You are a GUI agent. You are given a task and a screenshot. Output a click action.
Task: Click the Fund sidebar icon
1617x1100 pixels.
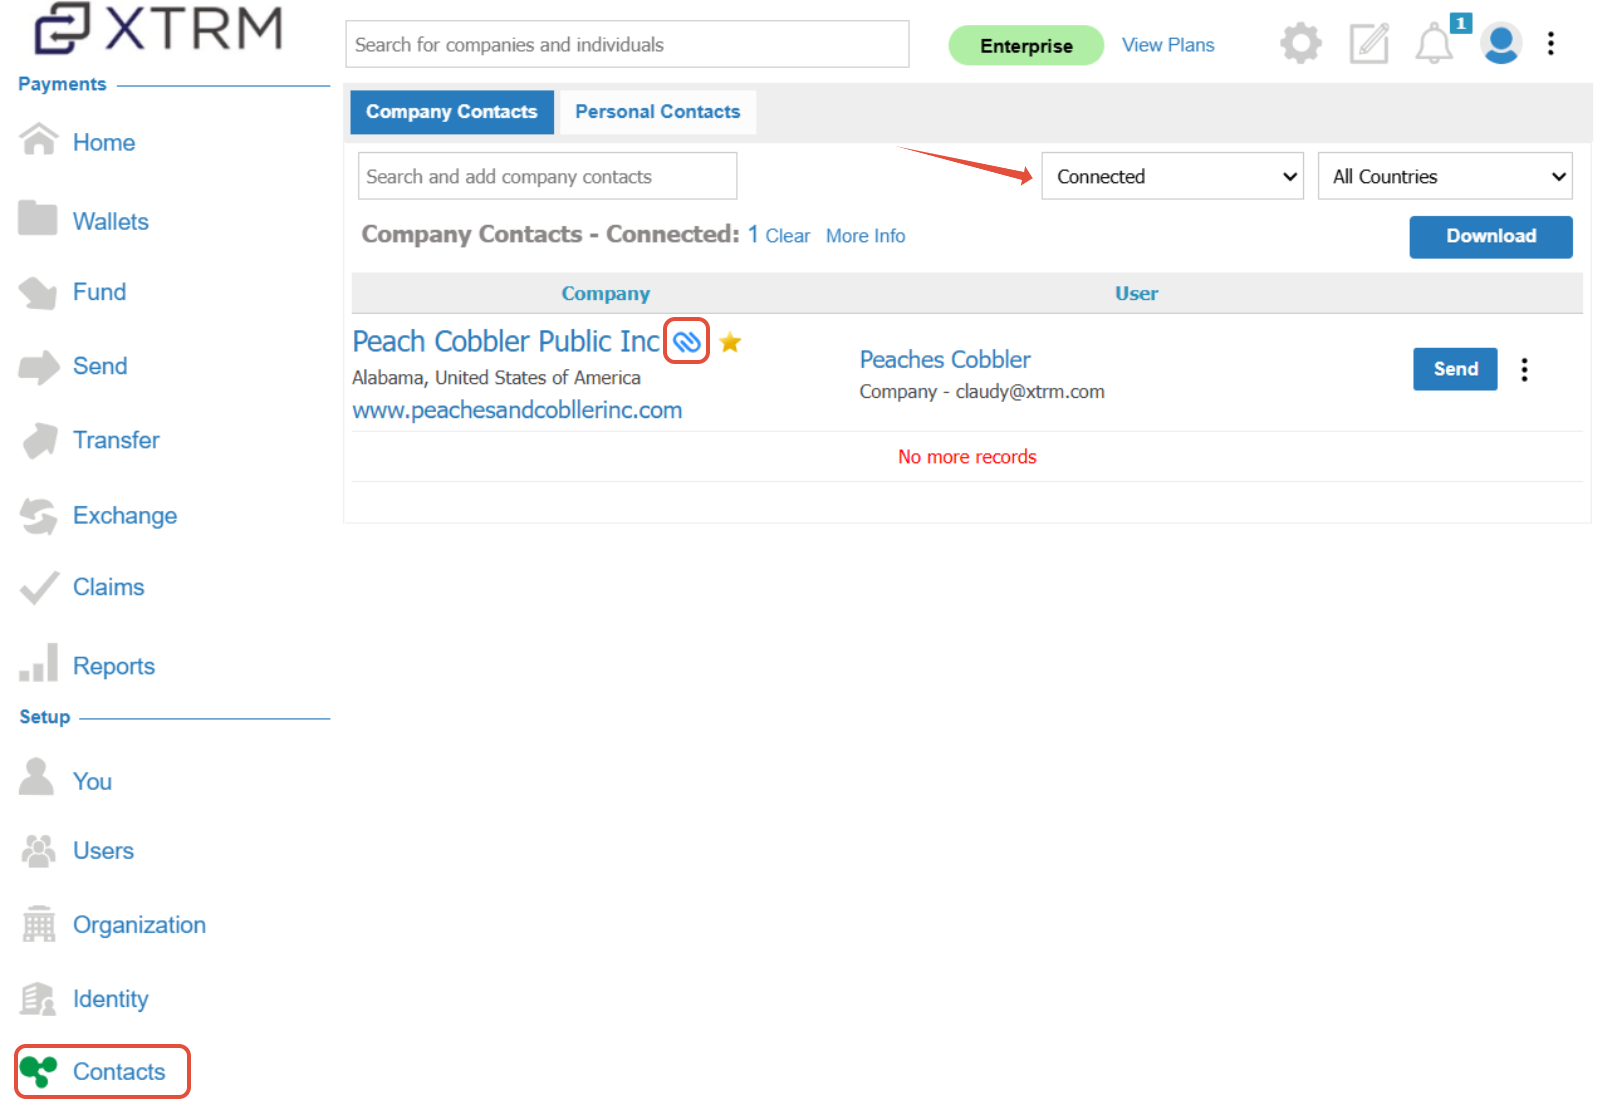tap(38, 292)
